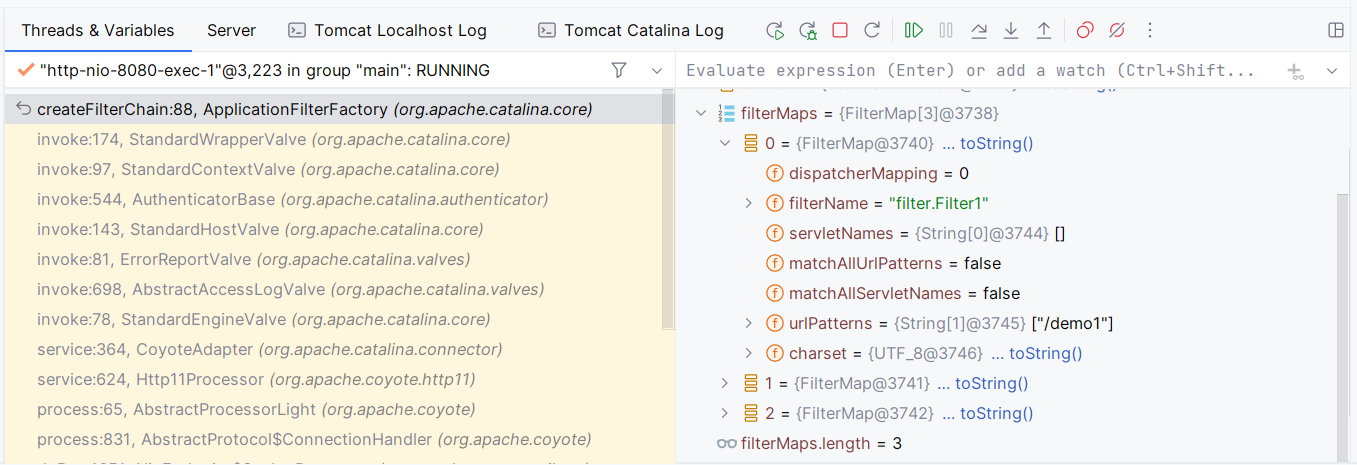
Task: Click the Resume Program icon
Action: click(x=913, y=31)
